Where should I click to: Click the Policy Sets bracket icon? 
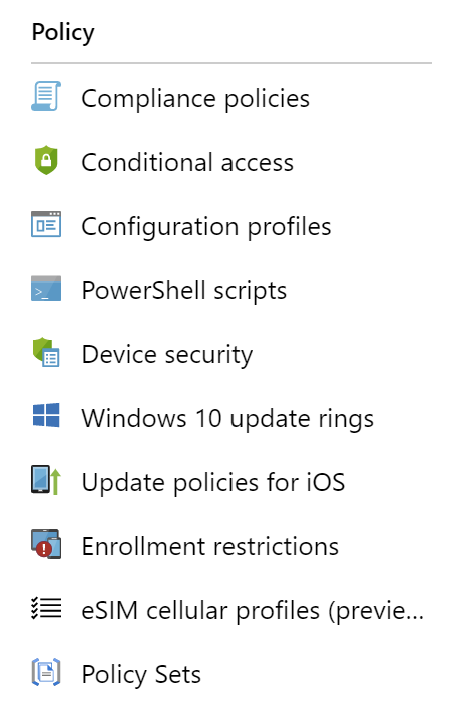(46, 672)
